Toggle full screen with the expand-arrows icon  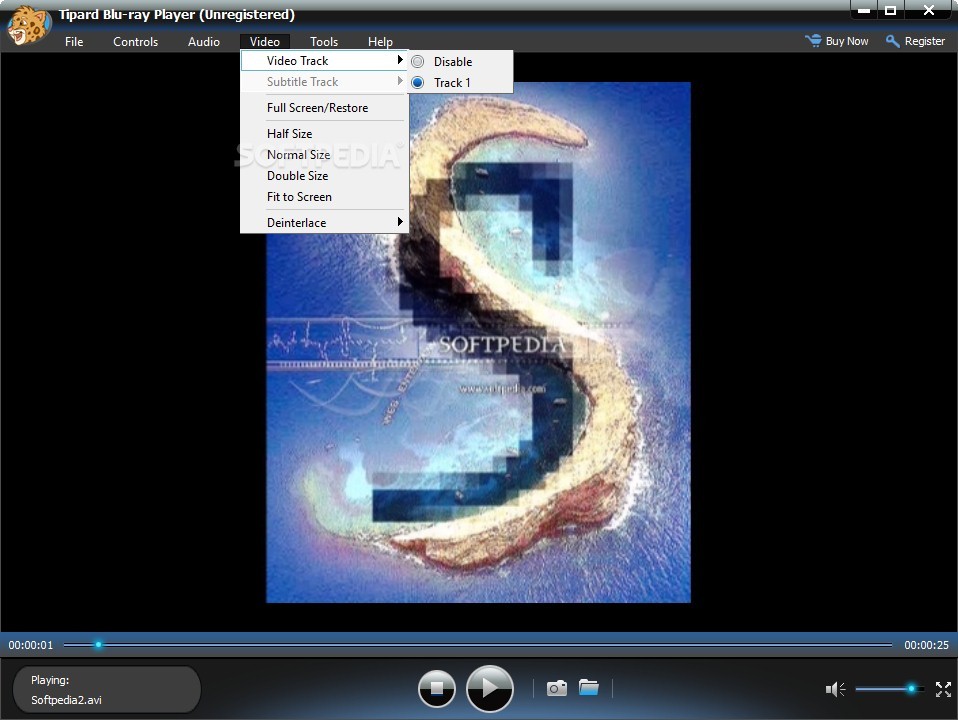[943, 689]
